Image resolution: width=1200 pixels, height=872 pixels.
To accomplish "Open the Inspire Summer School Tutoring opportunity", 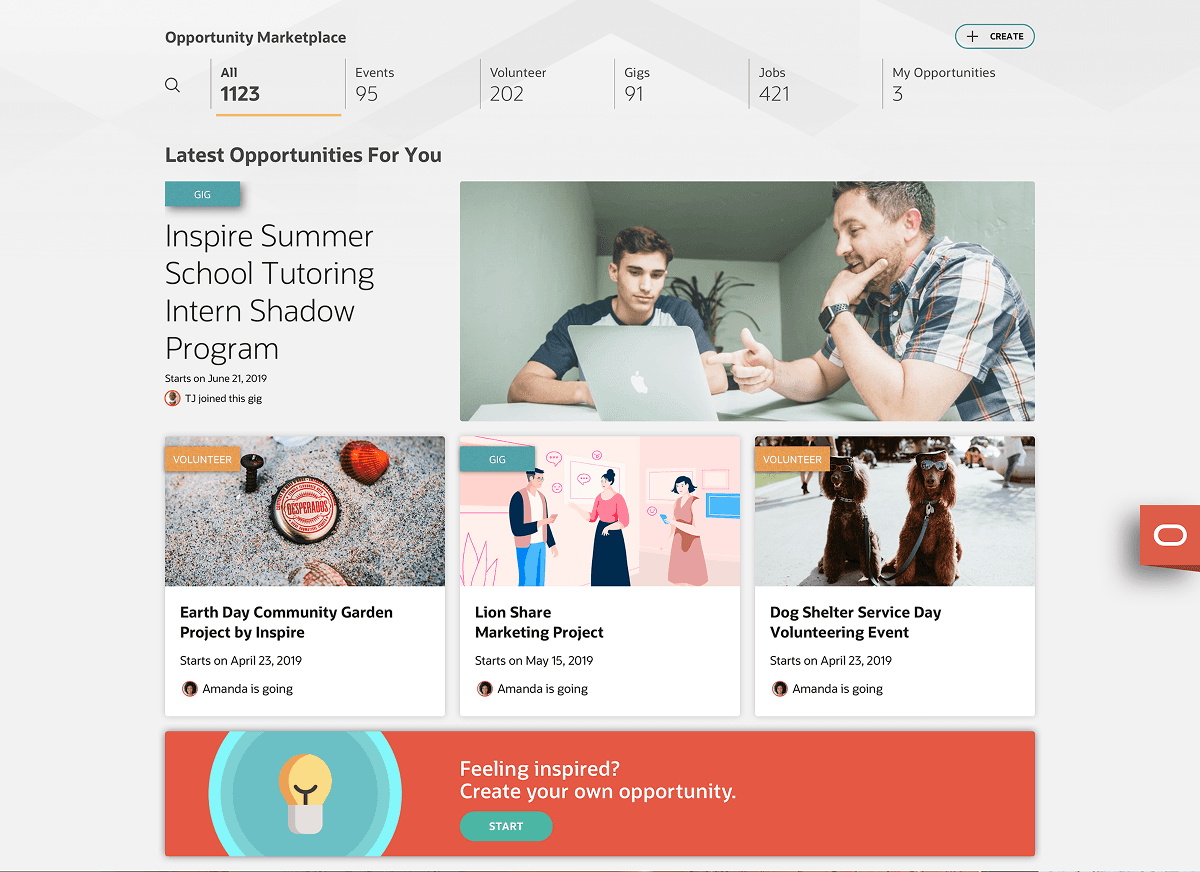I will click(x=269, y=292).
